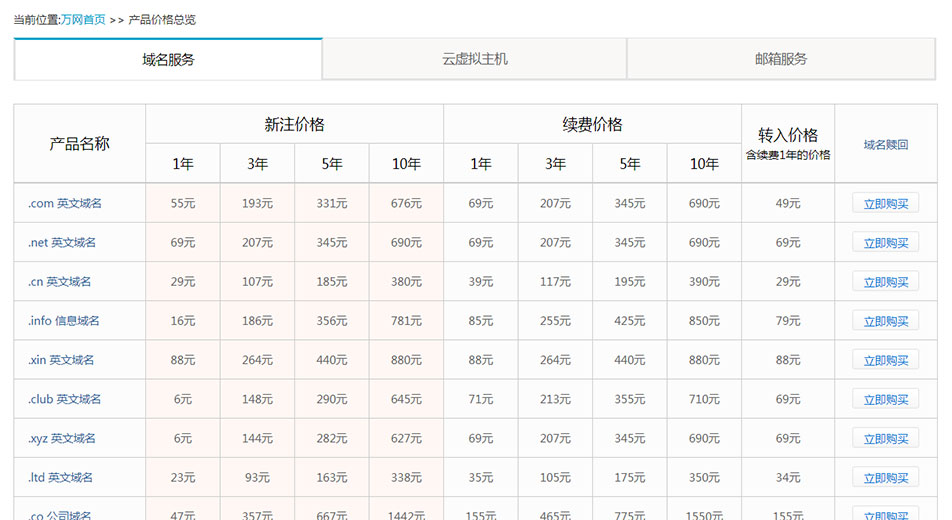Click the .xin 英文域名 name link
The height and width of the screenshot is (520, 952).
(61, 360)
